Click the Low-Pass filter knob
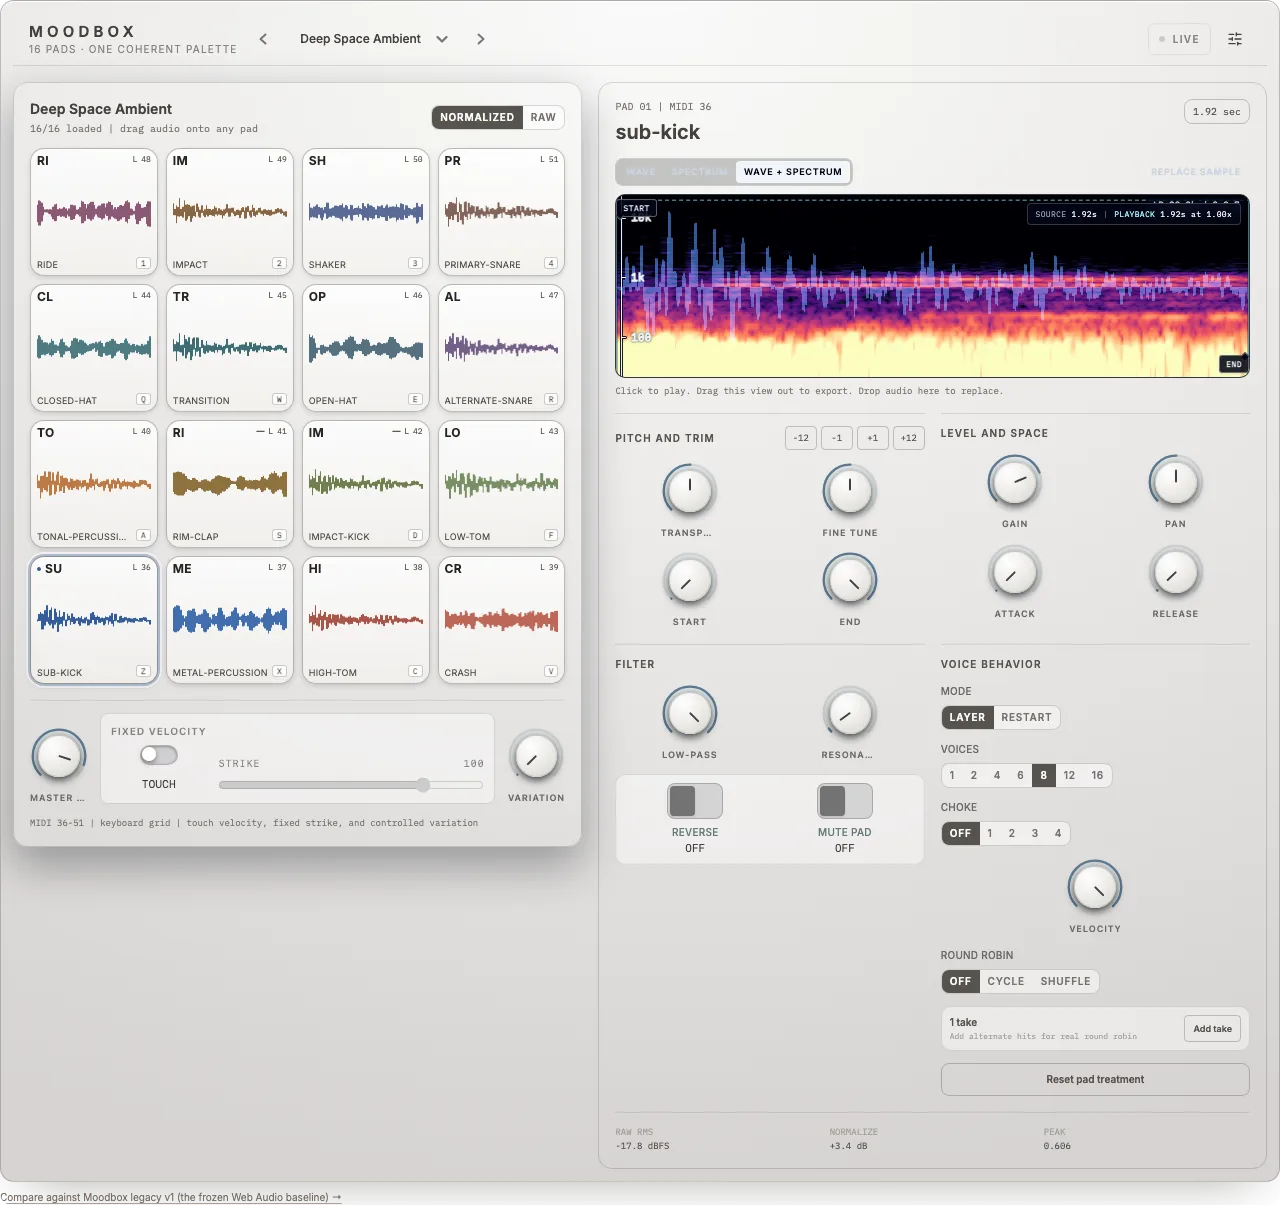 pos(690,713)
